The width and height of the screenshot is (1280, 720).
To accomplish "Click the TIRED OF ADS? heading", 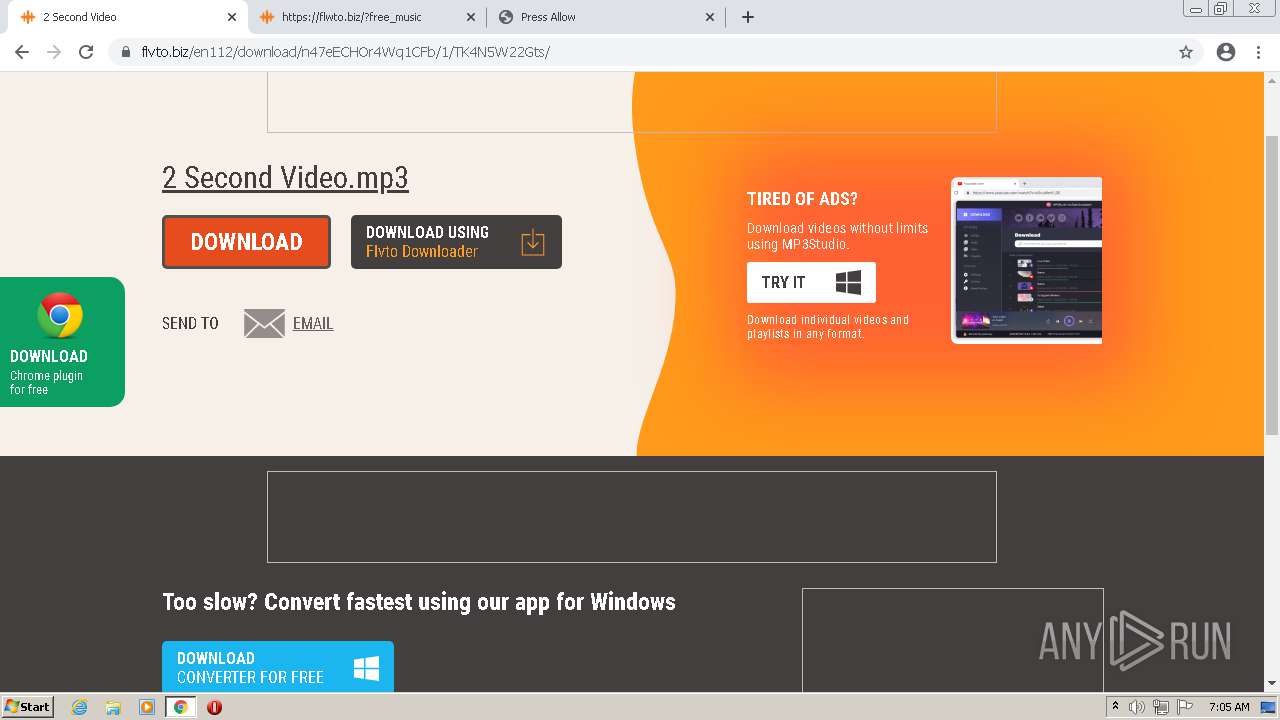I will tap(802, 199).
